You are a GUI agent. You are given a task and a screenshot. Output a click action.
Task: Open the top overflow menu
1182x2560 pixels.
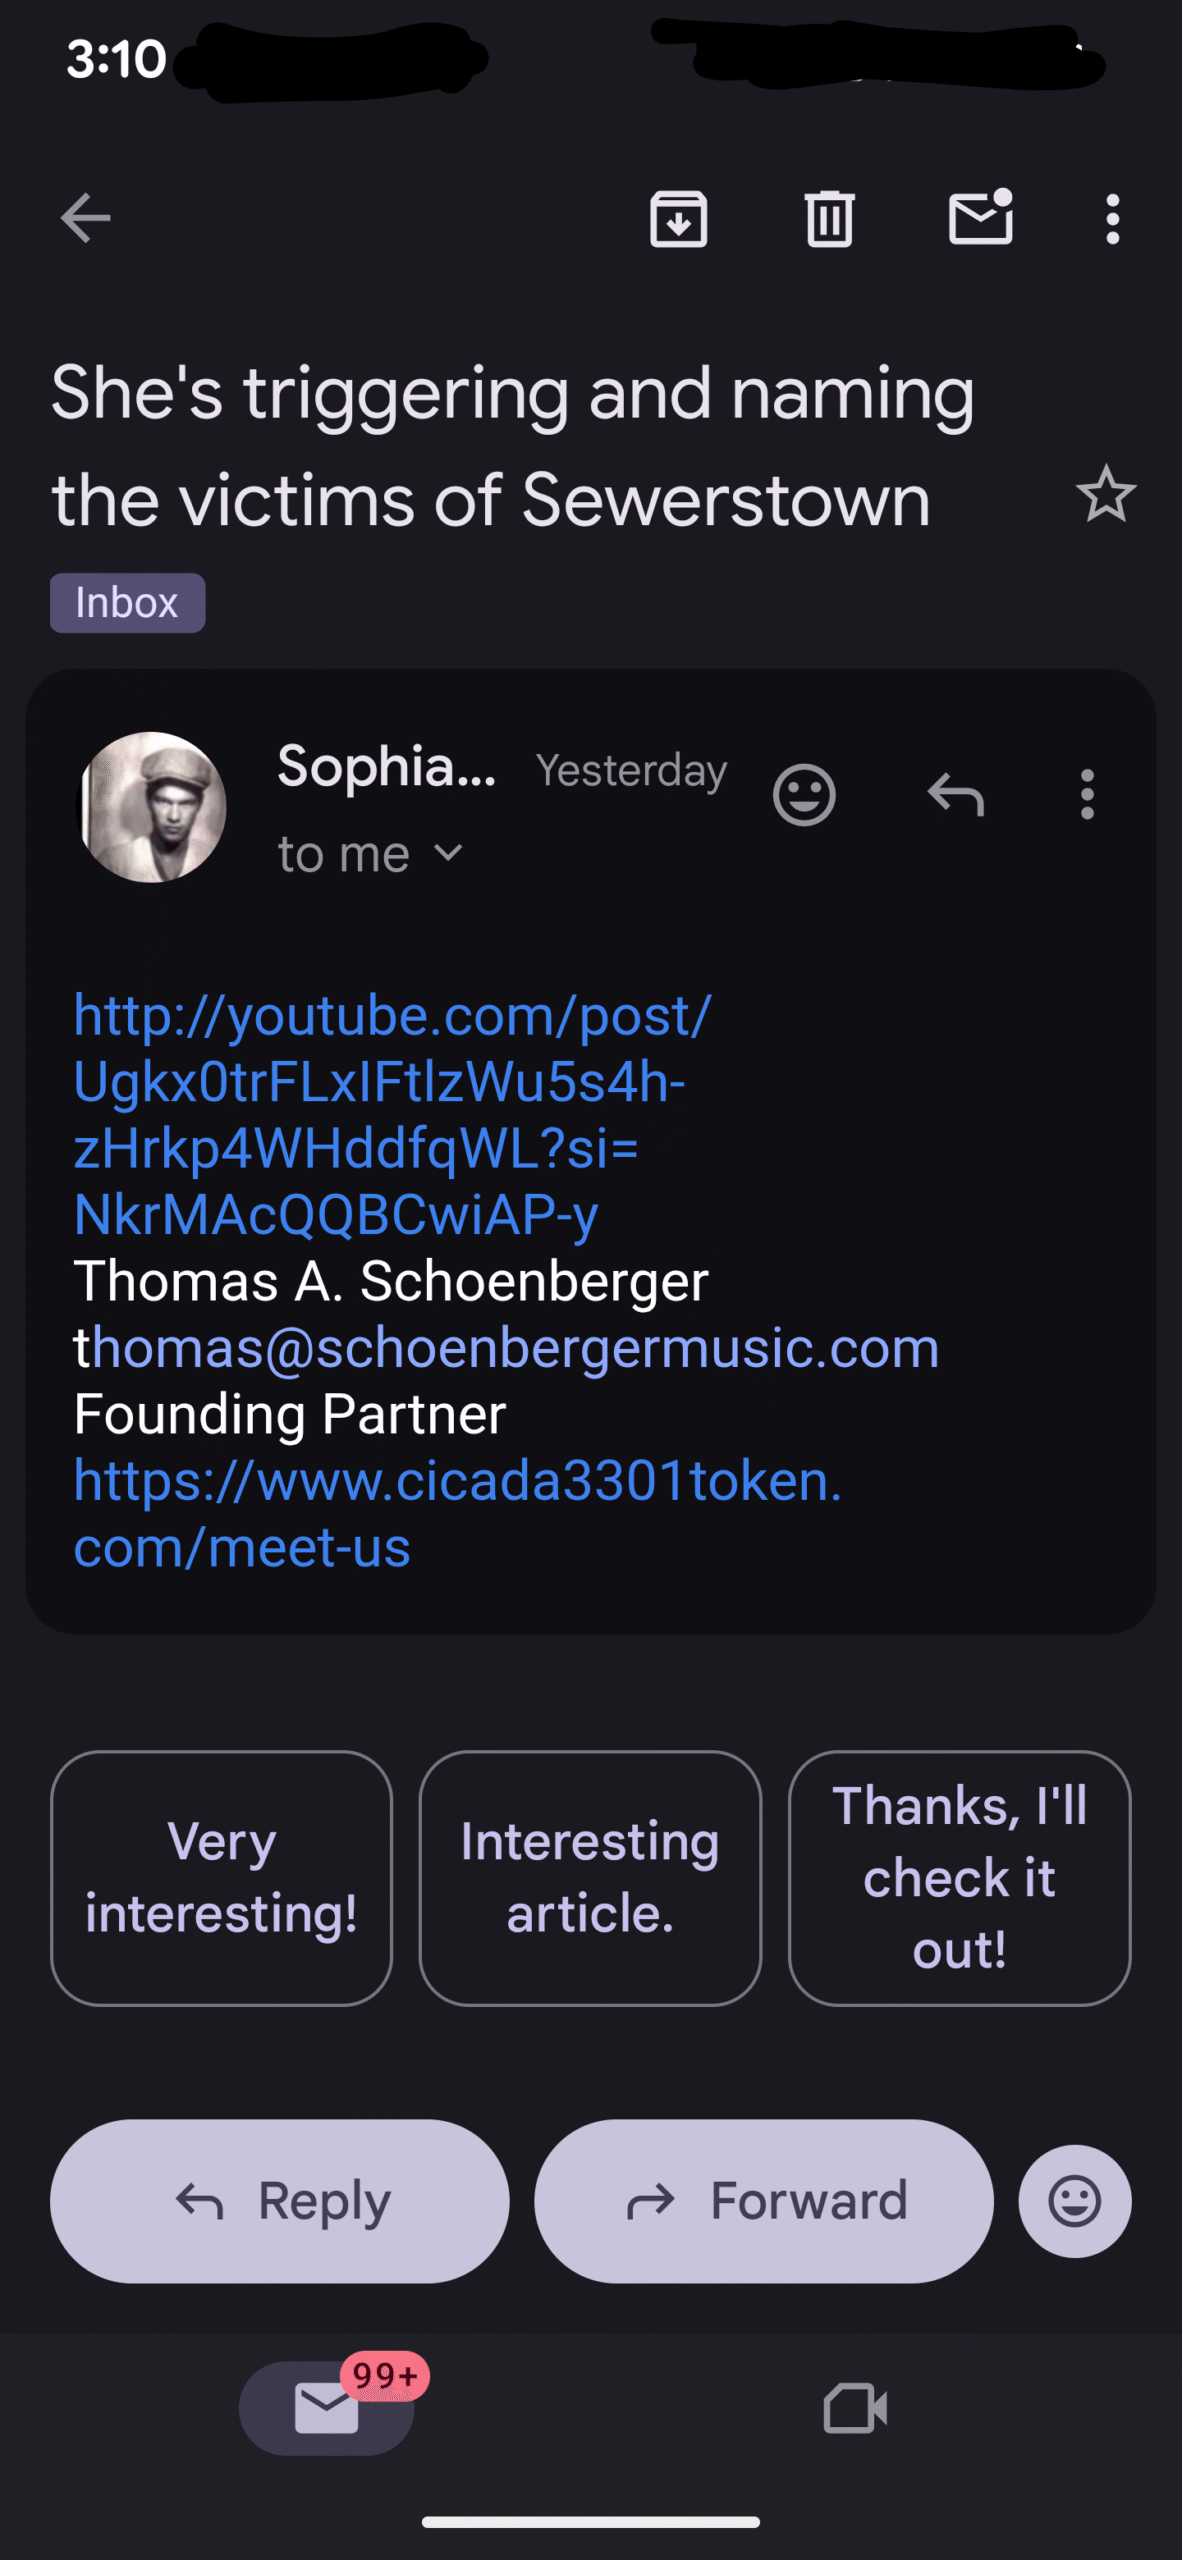(x=1112, y=218)
